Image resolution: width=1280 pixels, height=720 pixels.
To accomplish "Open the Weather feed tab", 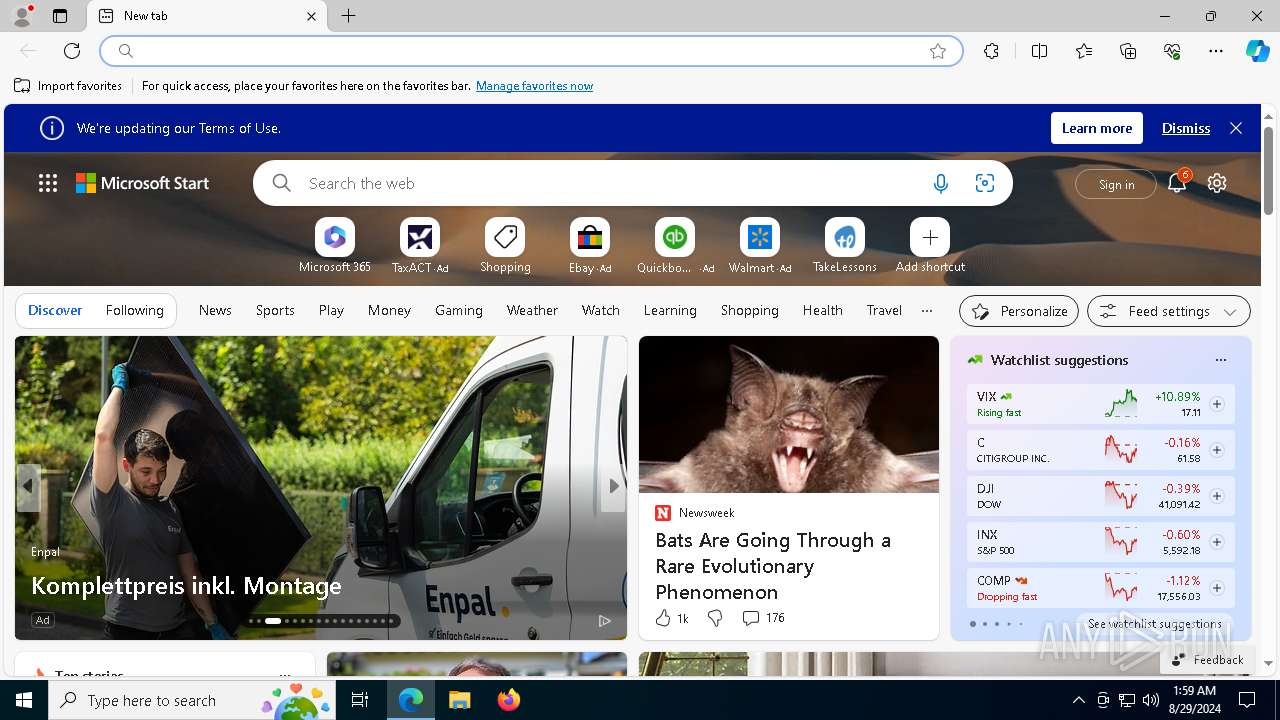I will (x=532, y=310).
